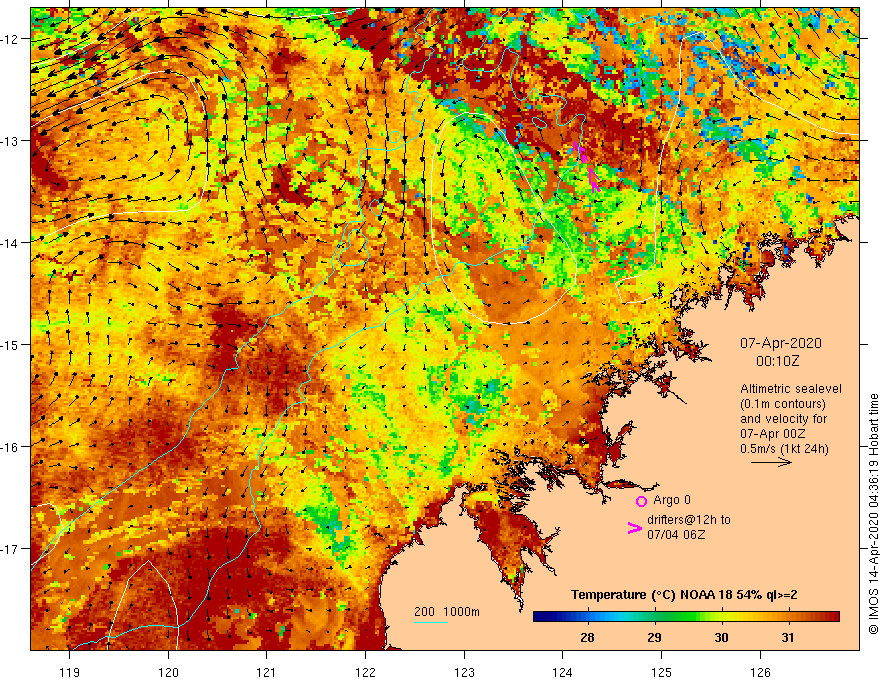The image size is (880, 680).
Task: Click the magenta Argo circle legend symbol
Action: [x=641, y=501]
